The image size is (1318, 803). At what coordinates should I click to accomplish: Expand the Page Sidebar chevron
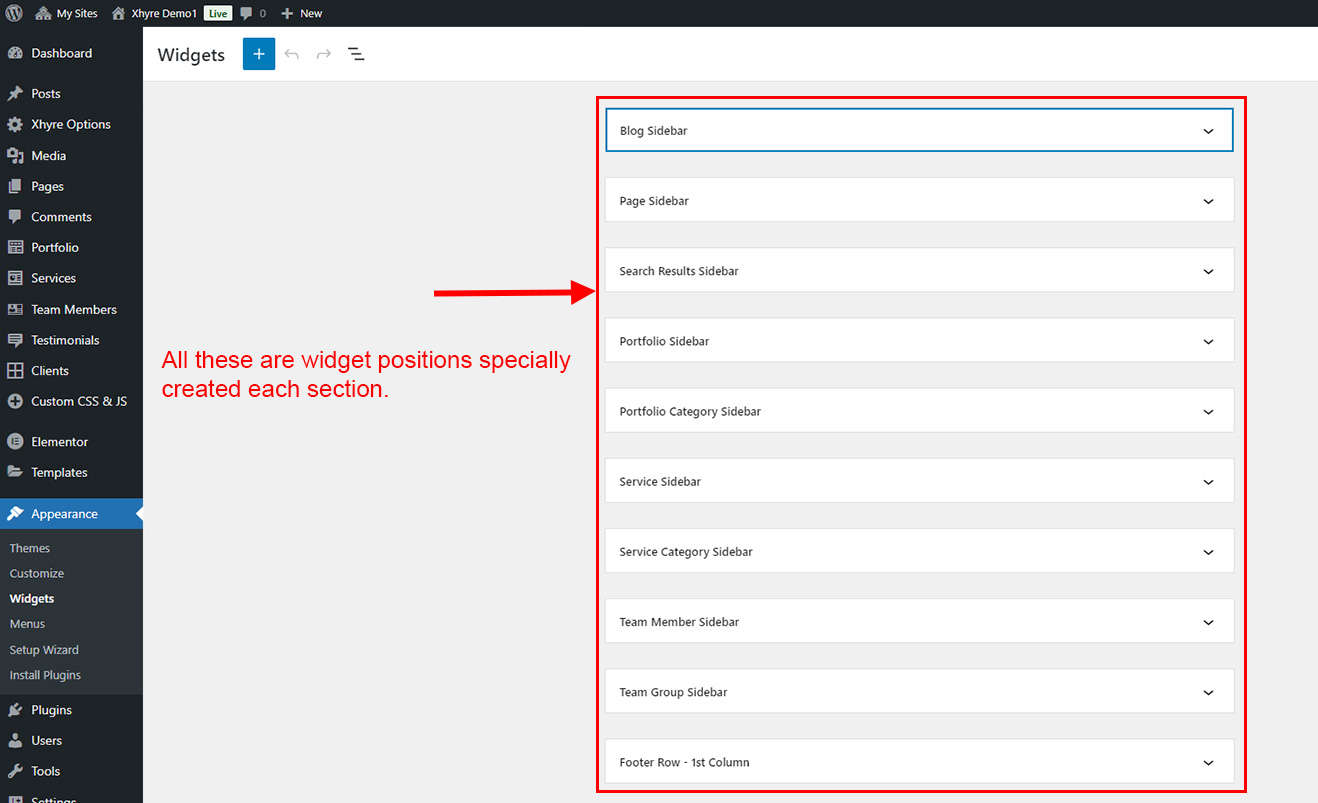tap(1208, 201)
